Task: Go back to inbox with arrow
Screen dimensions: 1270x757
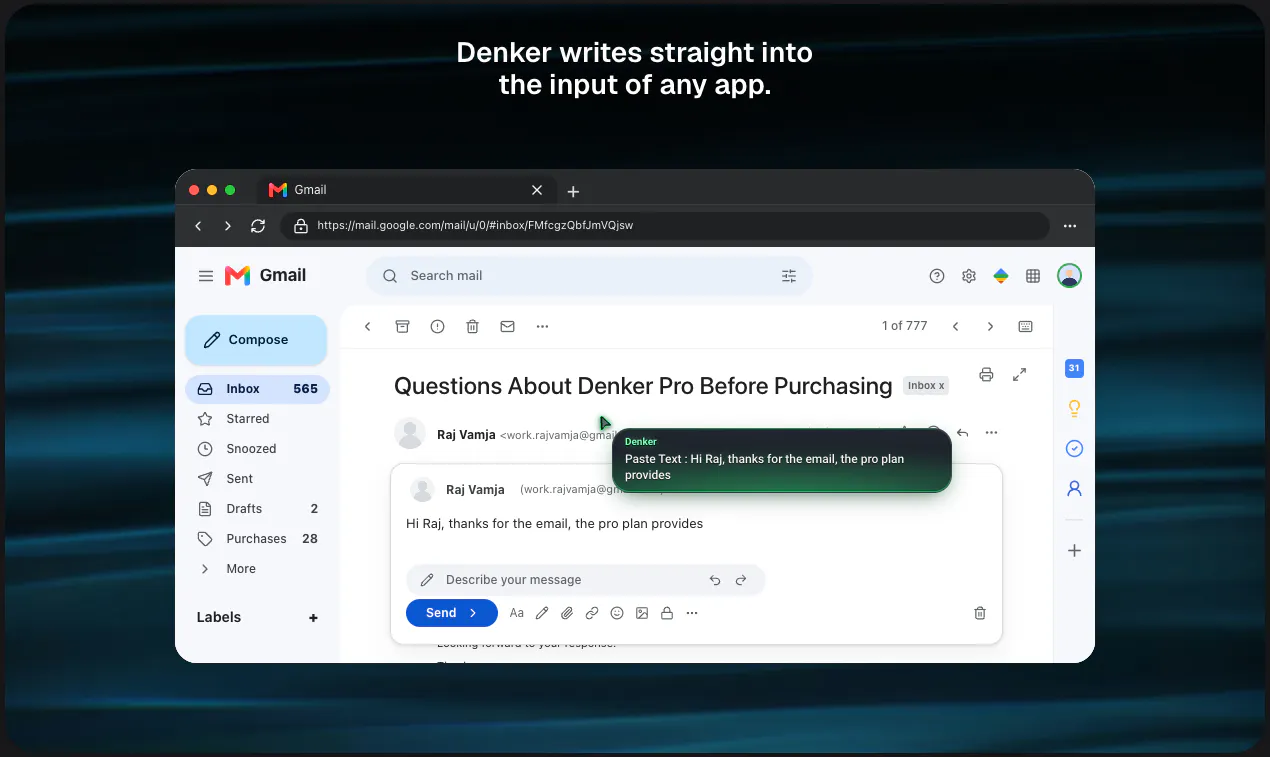Action: click(x=367, y=326)
